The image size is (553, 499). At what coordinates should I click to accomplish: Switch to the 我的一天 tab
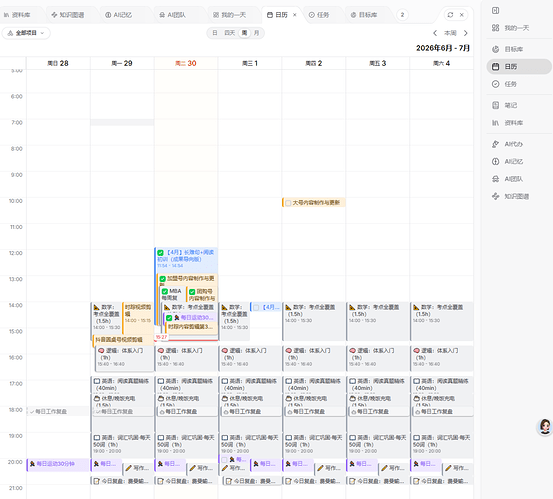pos(230,15)
